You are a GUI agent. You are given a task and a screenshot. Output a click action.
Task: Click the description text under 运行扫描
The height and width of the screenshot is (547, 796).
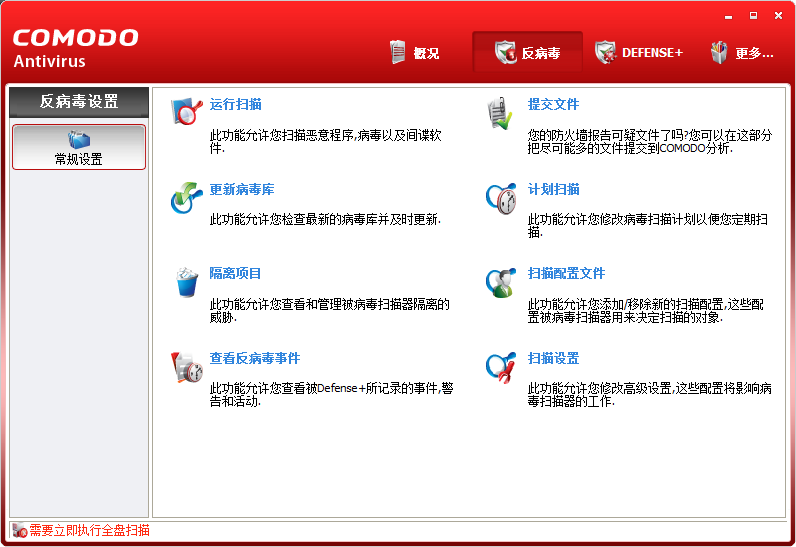click(x=325, y=142)
